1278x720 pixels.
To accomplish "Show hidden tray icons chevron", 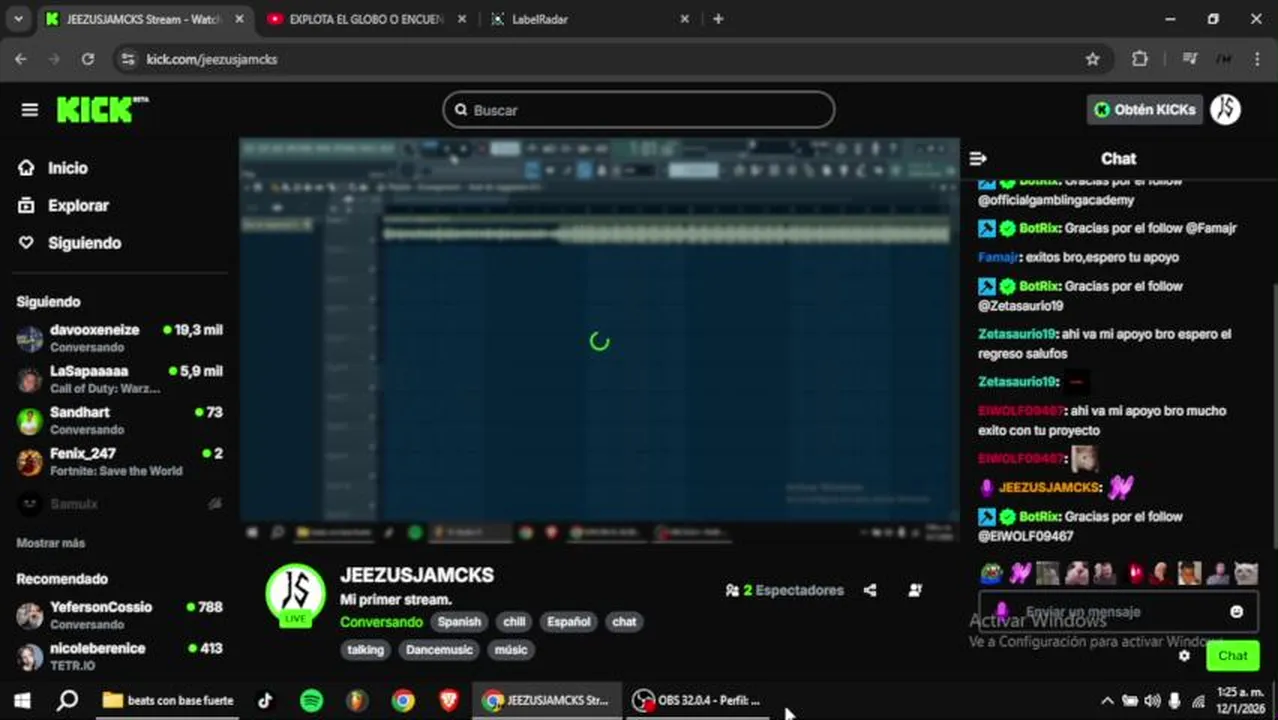I will click(x=1107, y=701).
